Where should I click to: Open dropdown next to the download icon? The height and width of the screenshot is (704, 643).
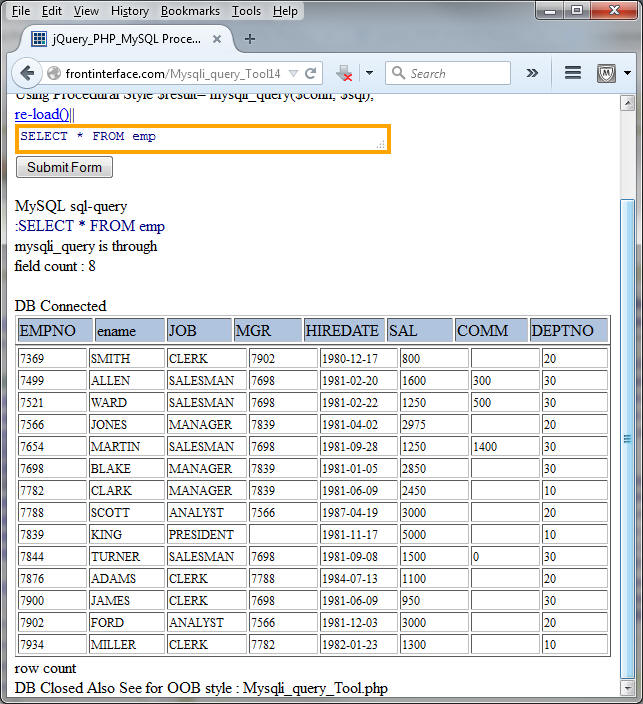coord(368,73)
